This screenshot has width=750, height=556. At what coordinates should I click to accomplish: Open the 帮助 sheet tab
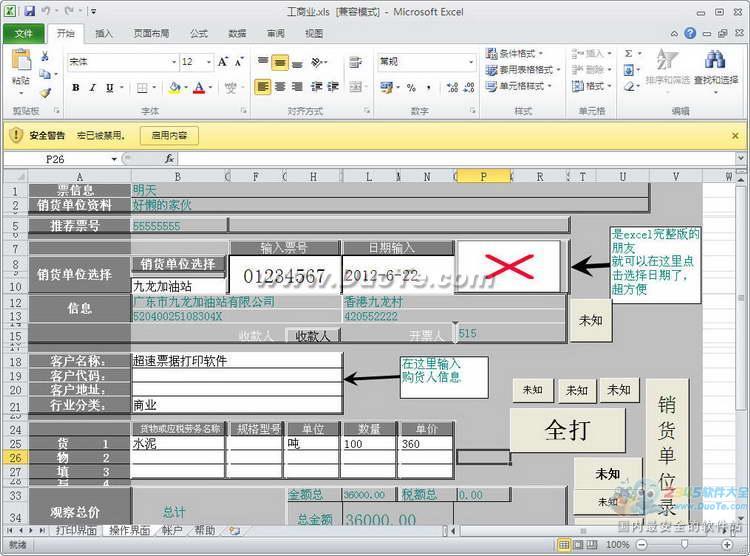(205, 530)
